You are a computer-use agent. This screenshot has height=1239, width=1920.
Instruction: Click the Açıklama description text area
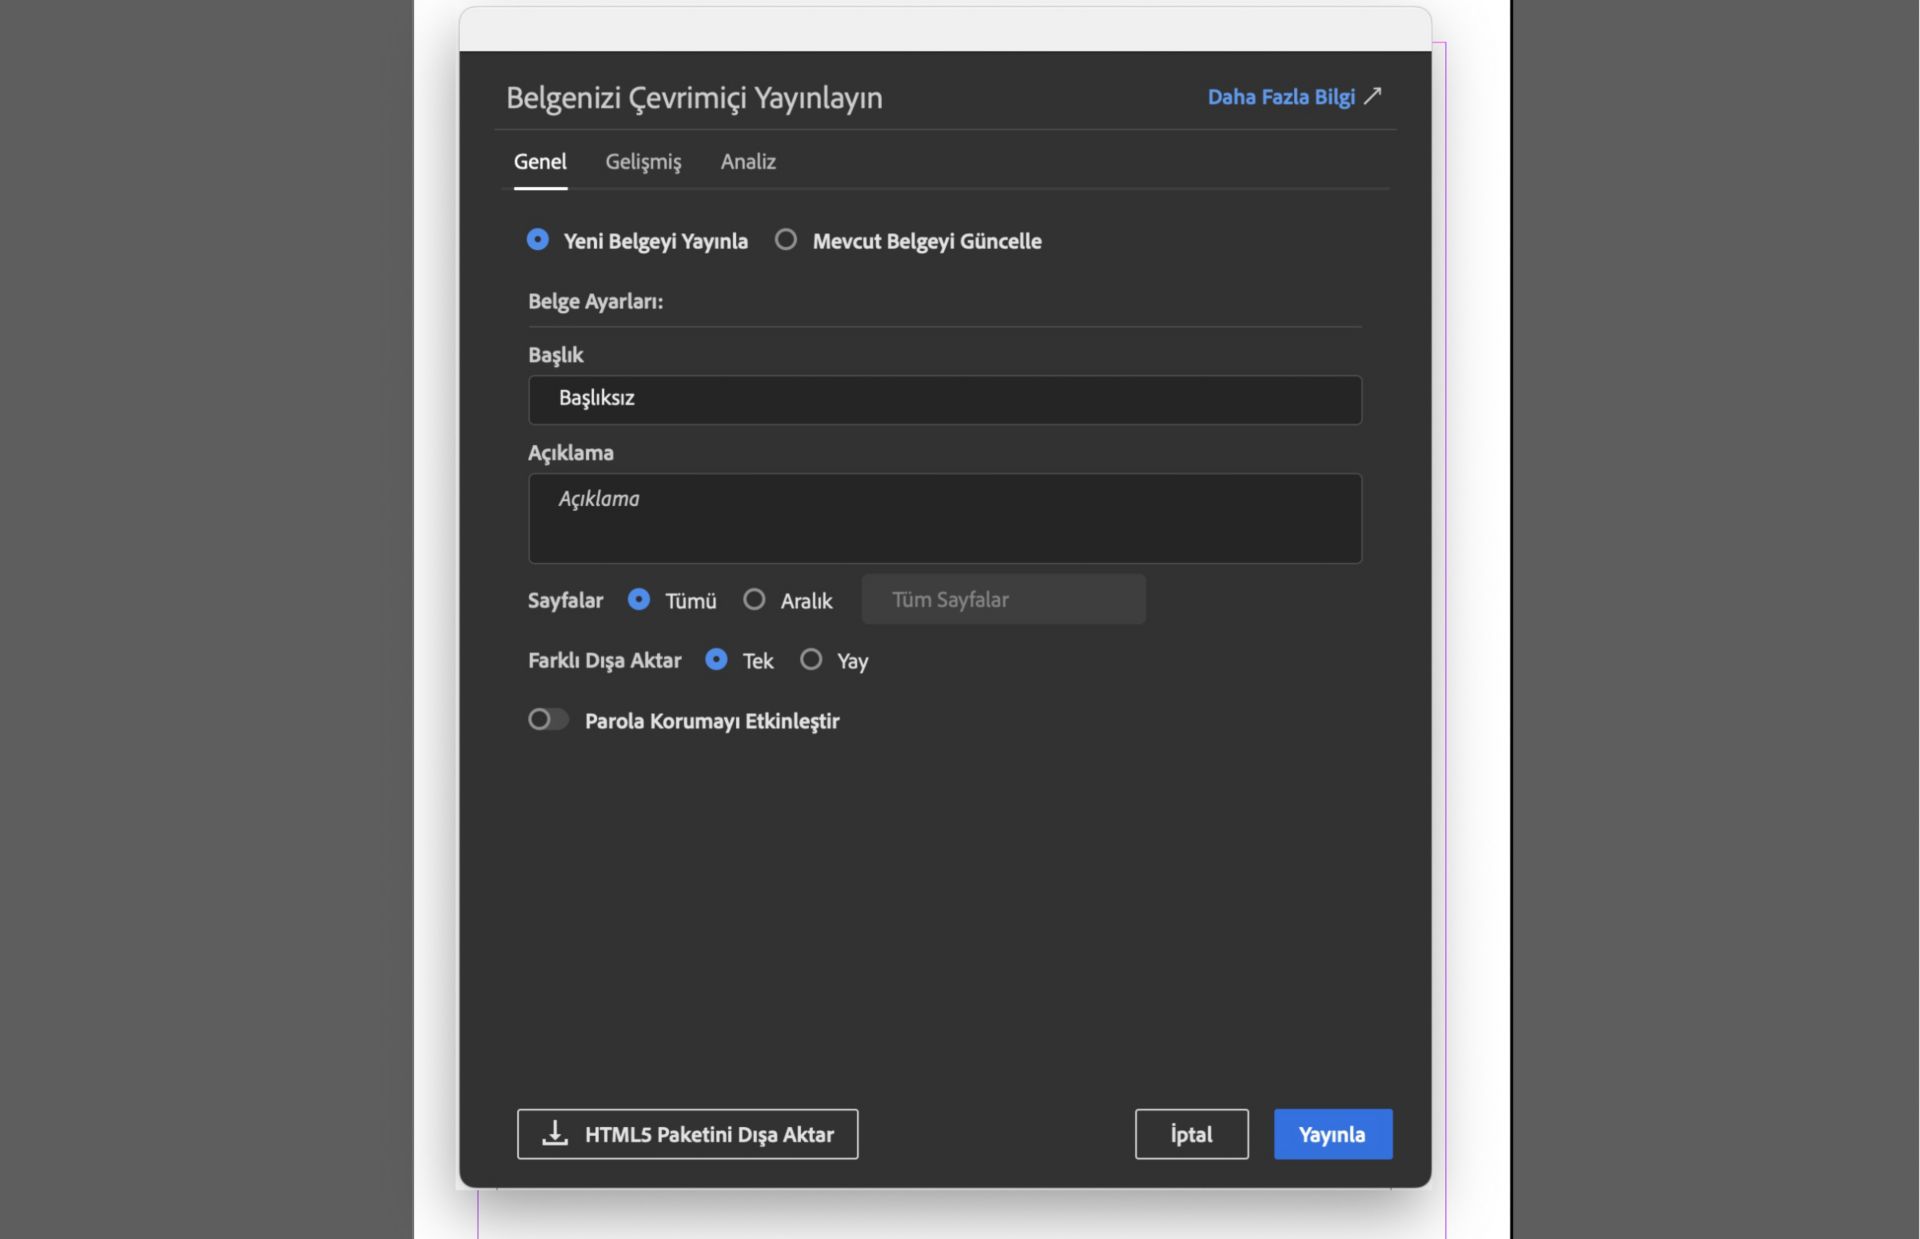point(944,518)
